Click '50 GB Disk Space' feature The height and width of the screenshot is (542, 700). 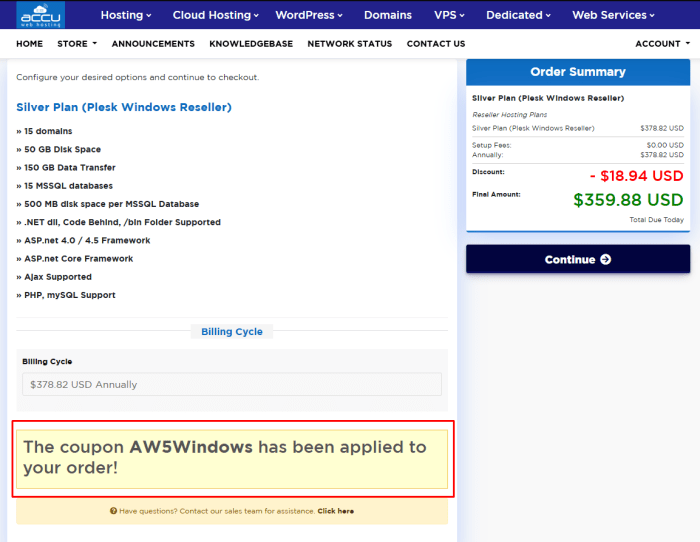pos(58,150)
